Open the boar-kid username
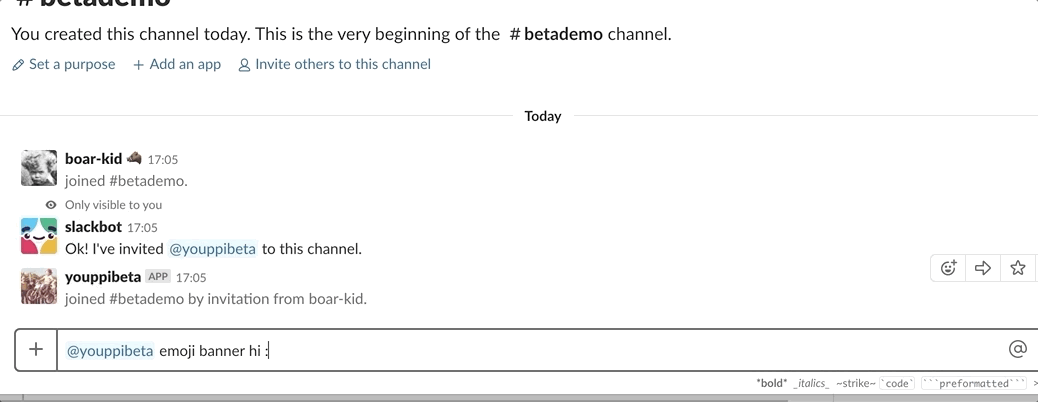The height and width of the screenshot is (402, 1038). (93, 158)
